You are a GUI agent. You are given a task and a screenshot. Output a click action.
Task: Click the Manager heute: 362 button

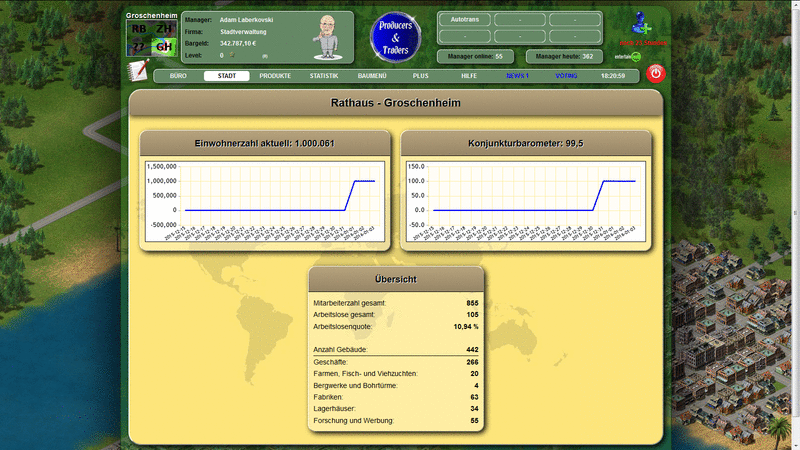pyautogui.click(x=564, y=57)
